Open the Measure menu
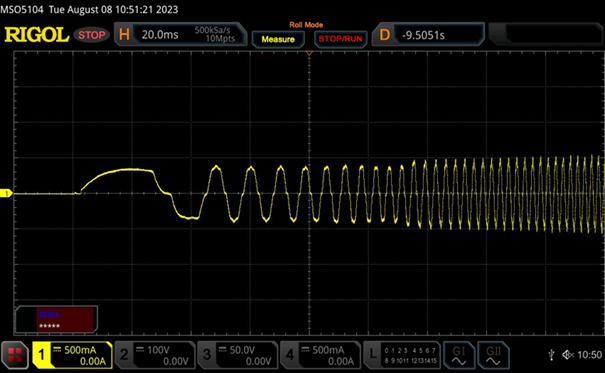The width and height of the screenshot is (605, 373). click(x=278, y=39)
